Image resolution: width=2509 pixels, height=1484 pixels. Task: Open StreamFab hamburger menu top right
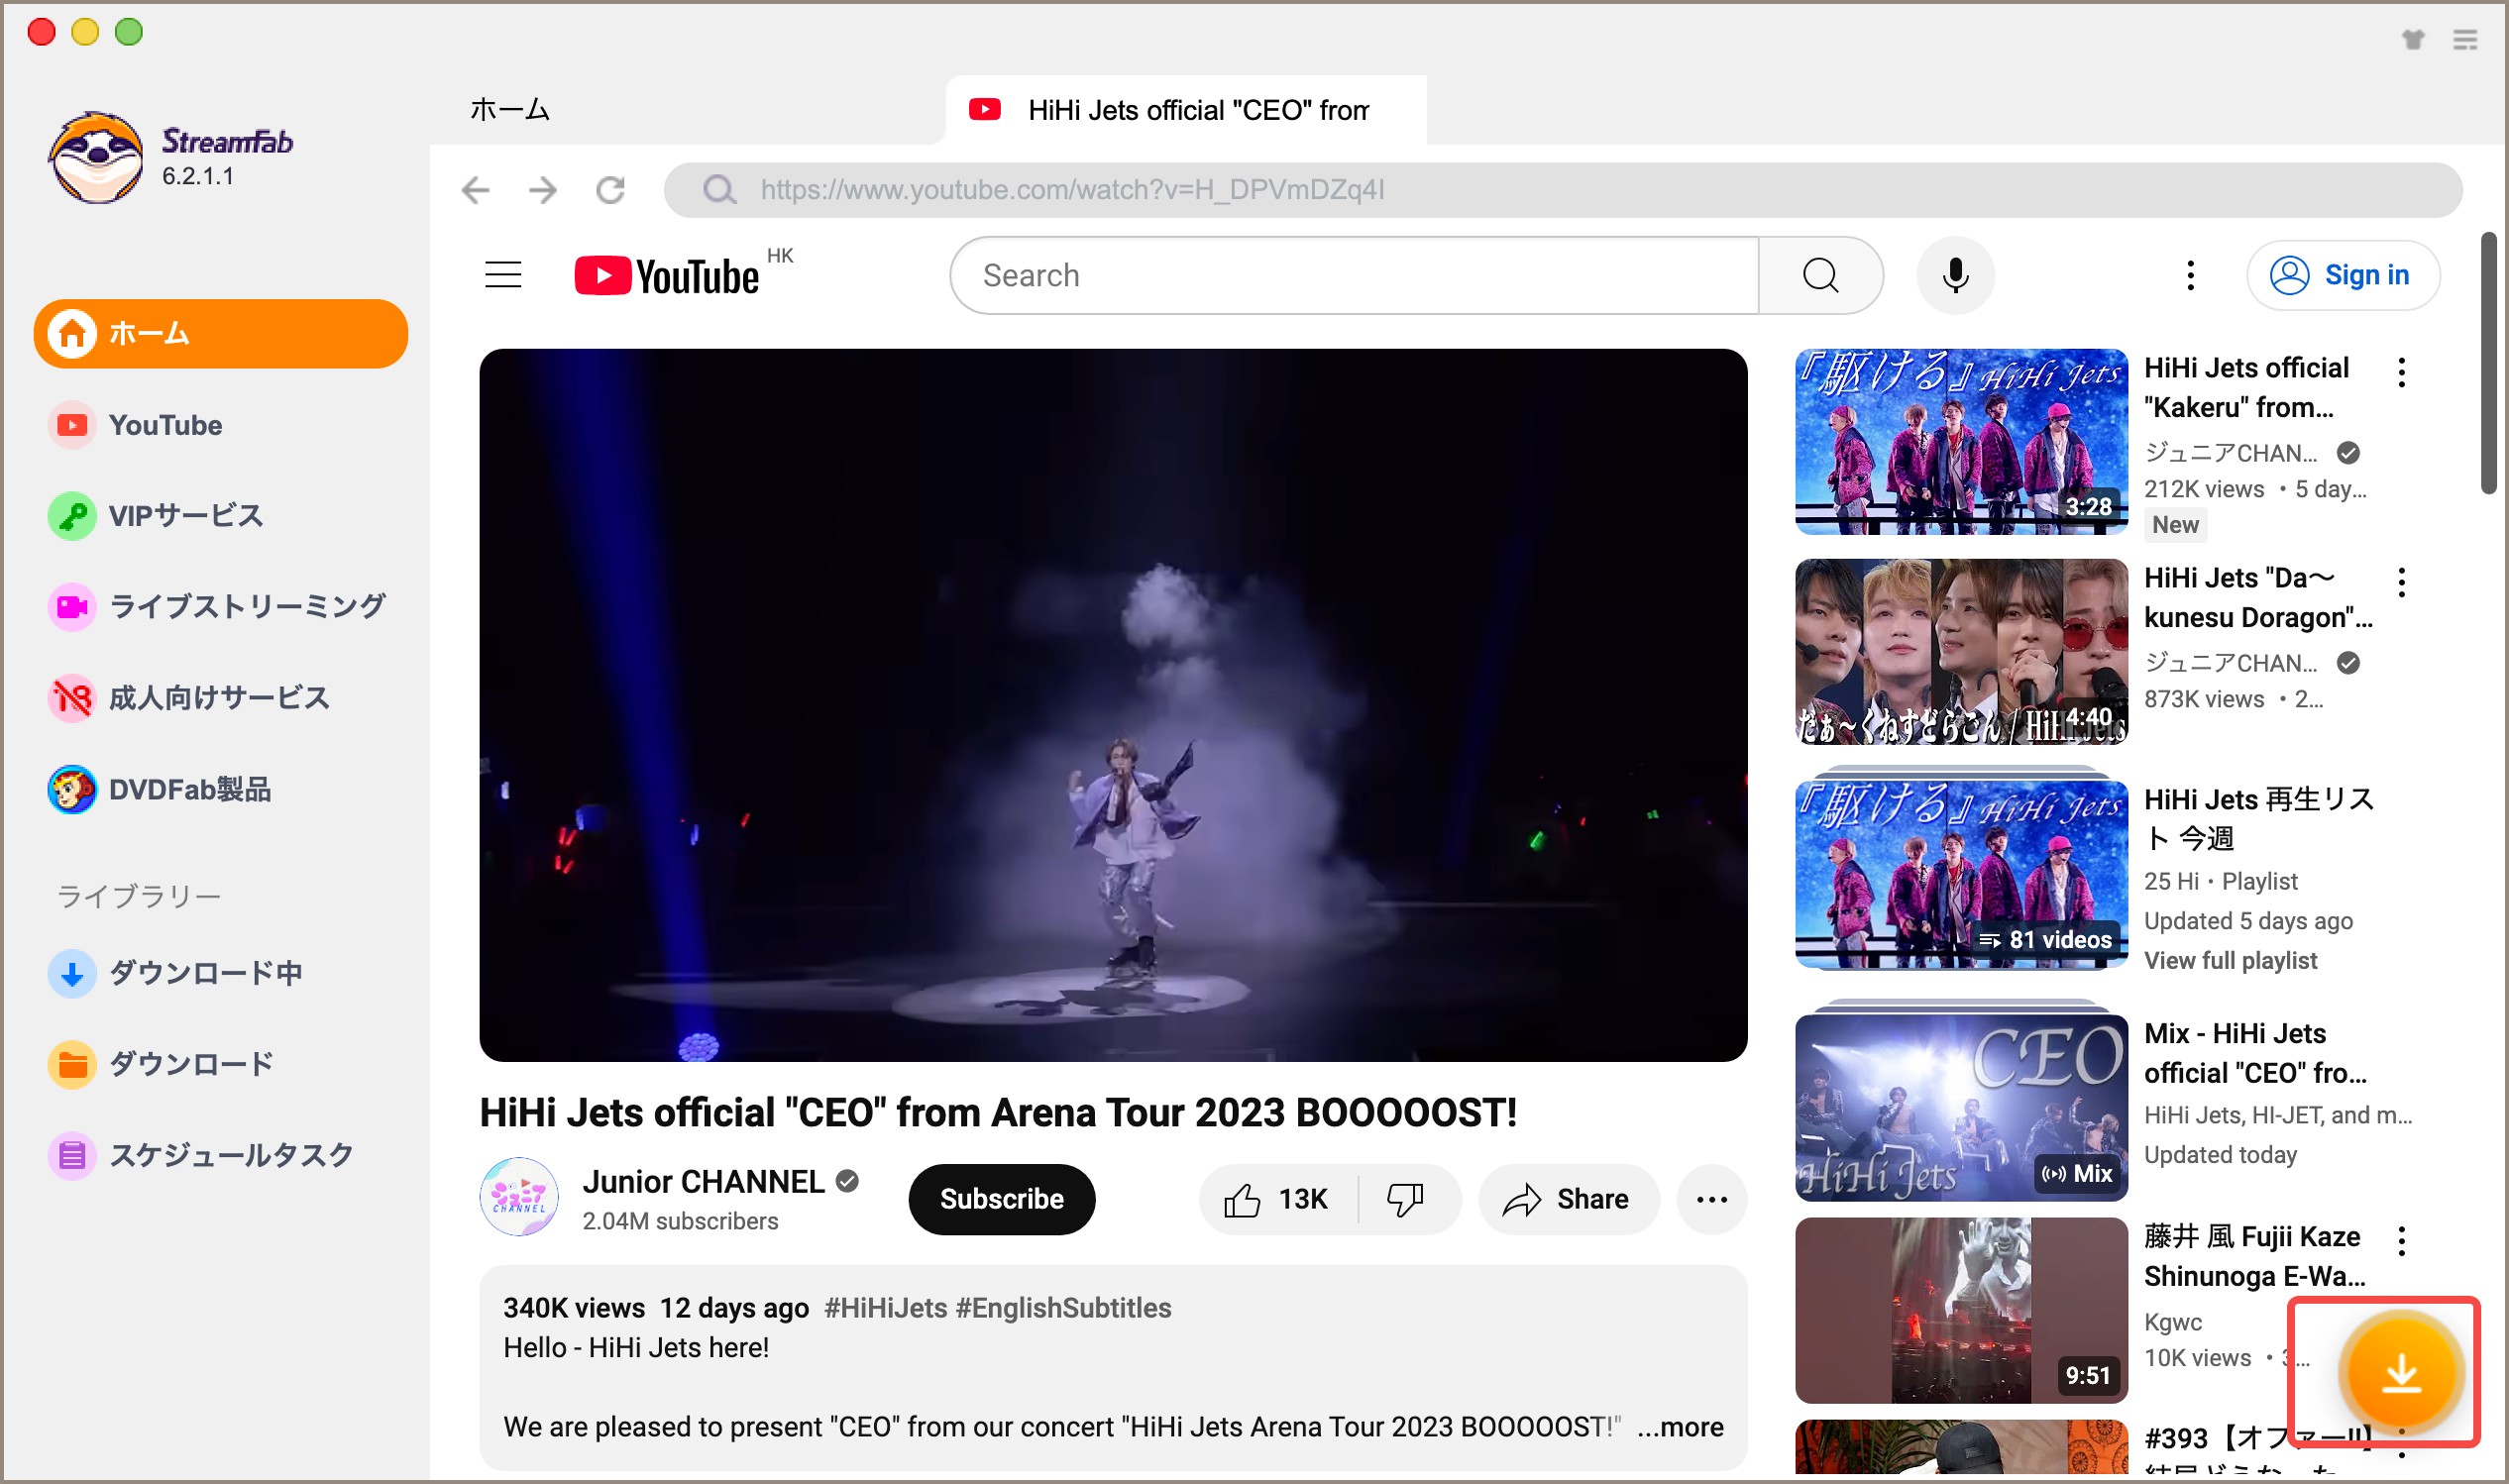2465,40
